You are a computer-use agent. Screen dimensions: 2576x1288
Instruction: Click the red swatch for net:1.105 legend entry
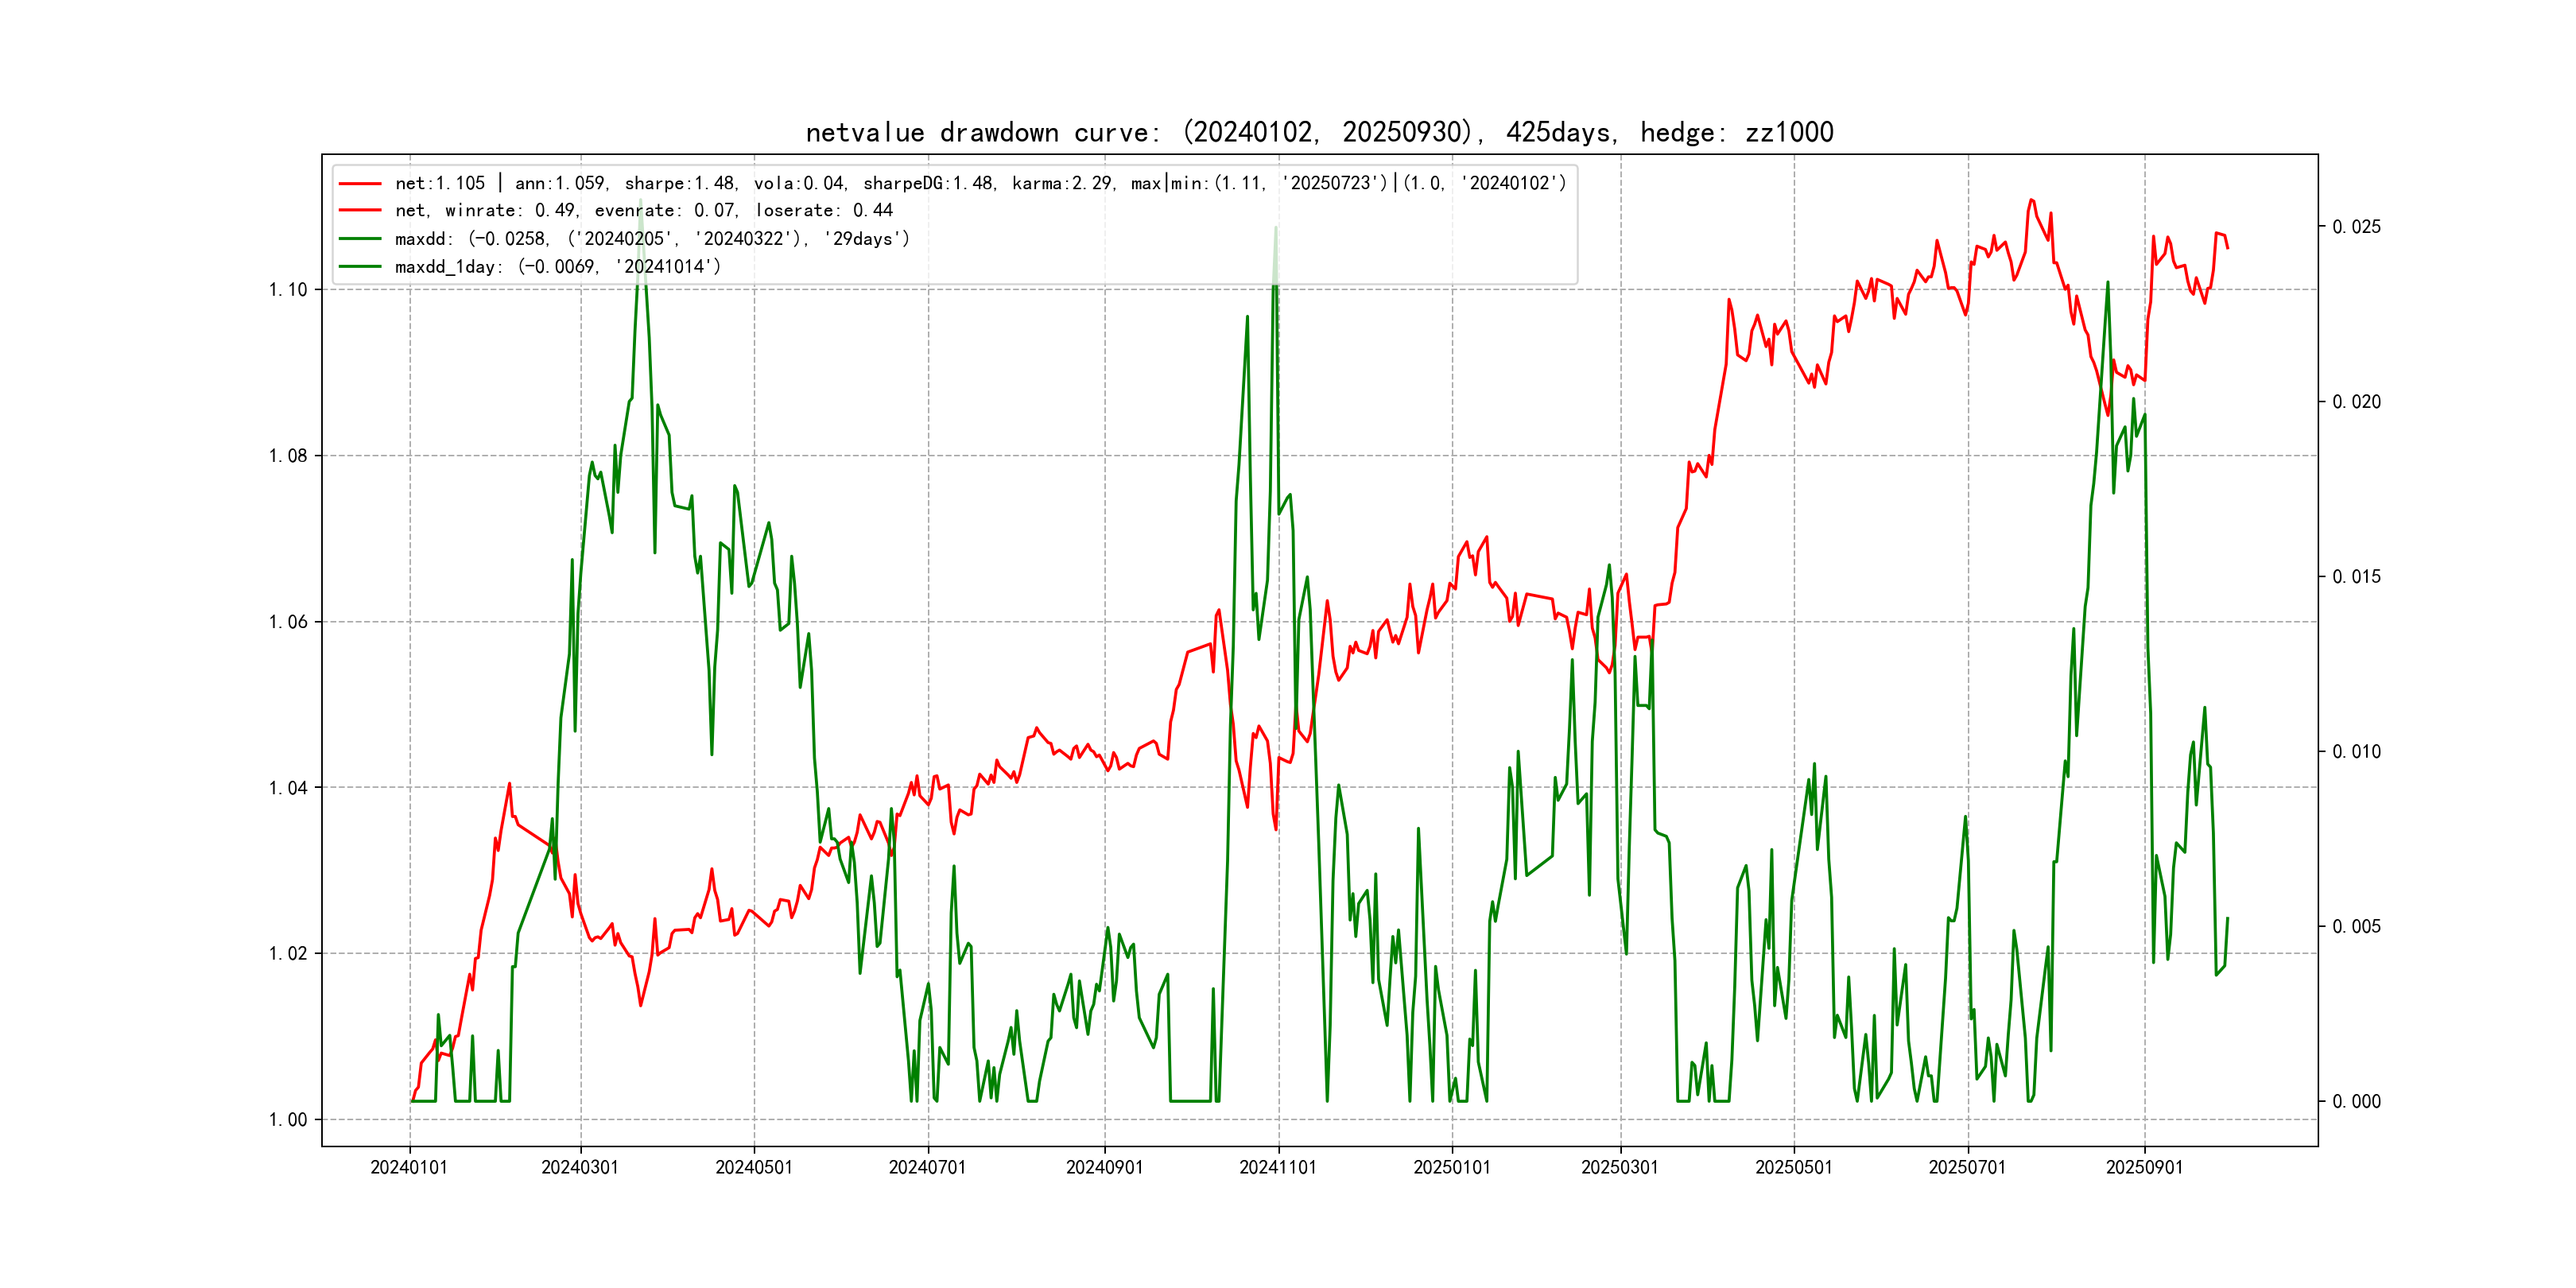click(360, 184)
